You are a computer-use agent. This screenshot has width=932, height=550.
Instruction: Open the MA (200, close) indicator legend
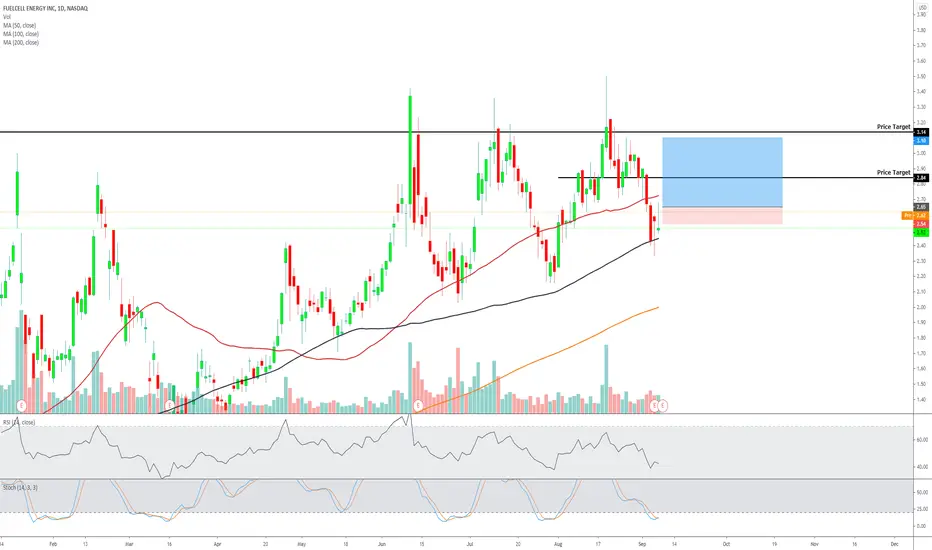tap(21, 42)
